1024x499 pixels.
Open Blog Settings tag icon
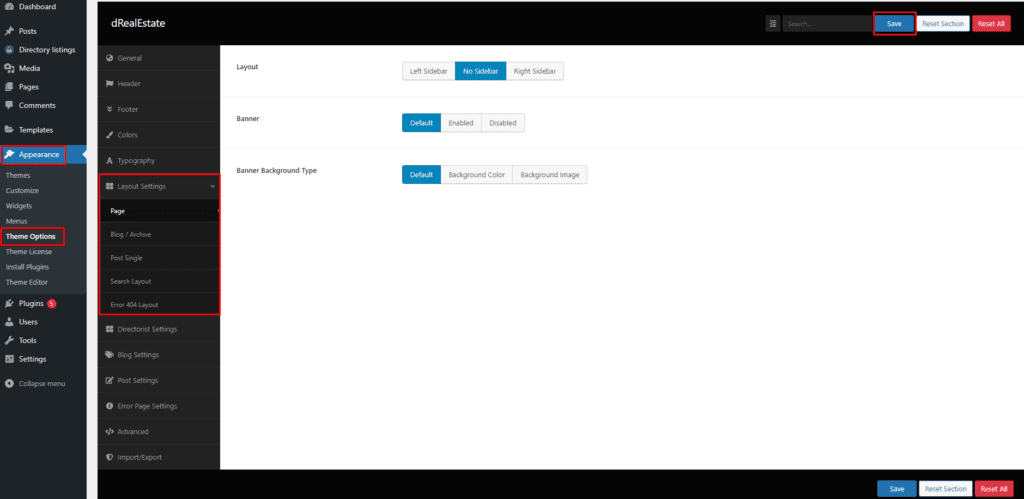tap(109, 354)
